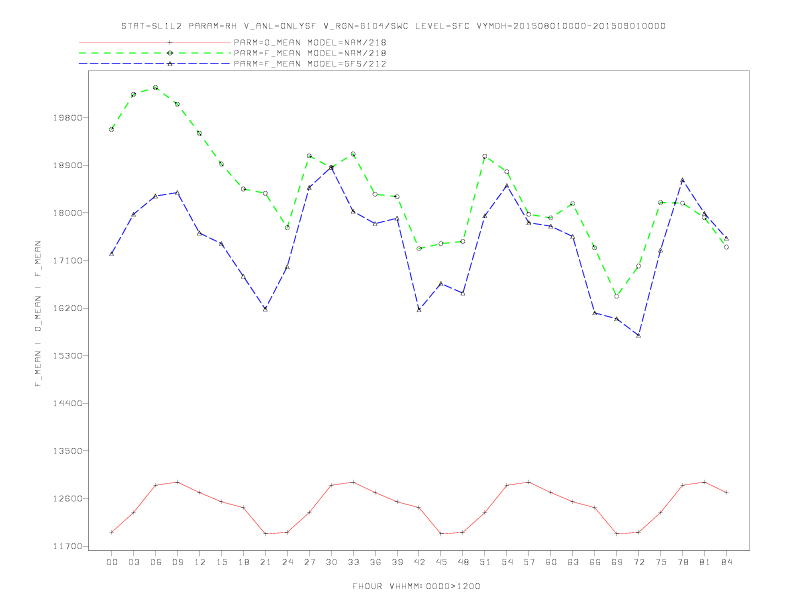Click the green dashed legend line sample
The width and height of the screenshot is (792, 612).
coord(155,53)
